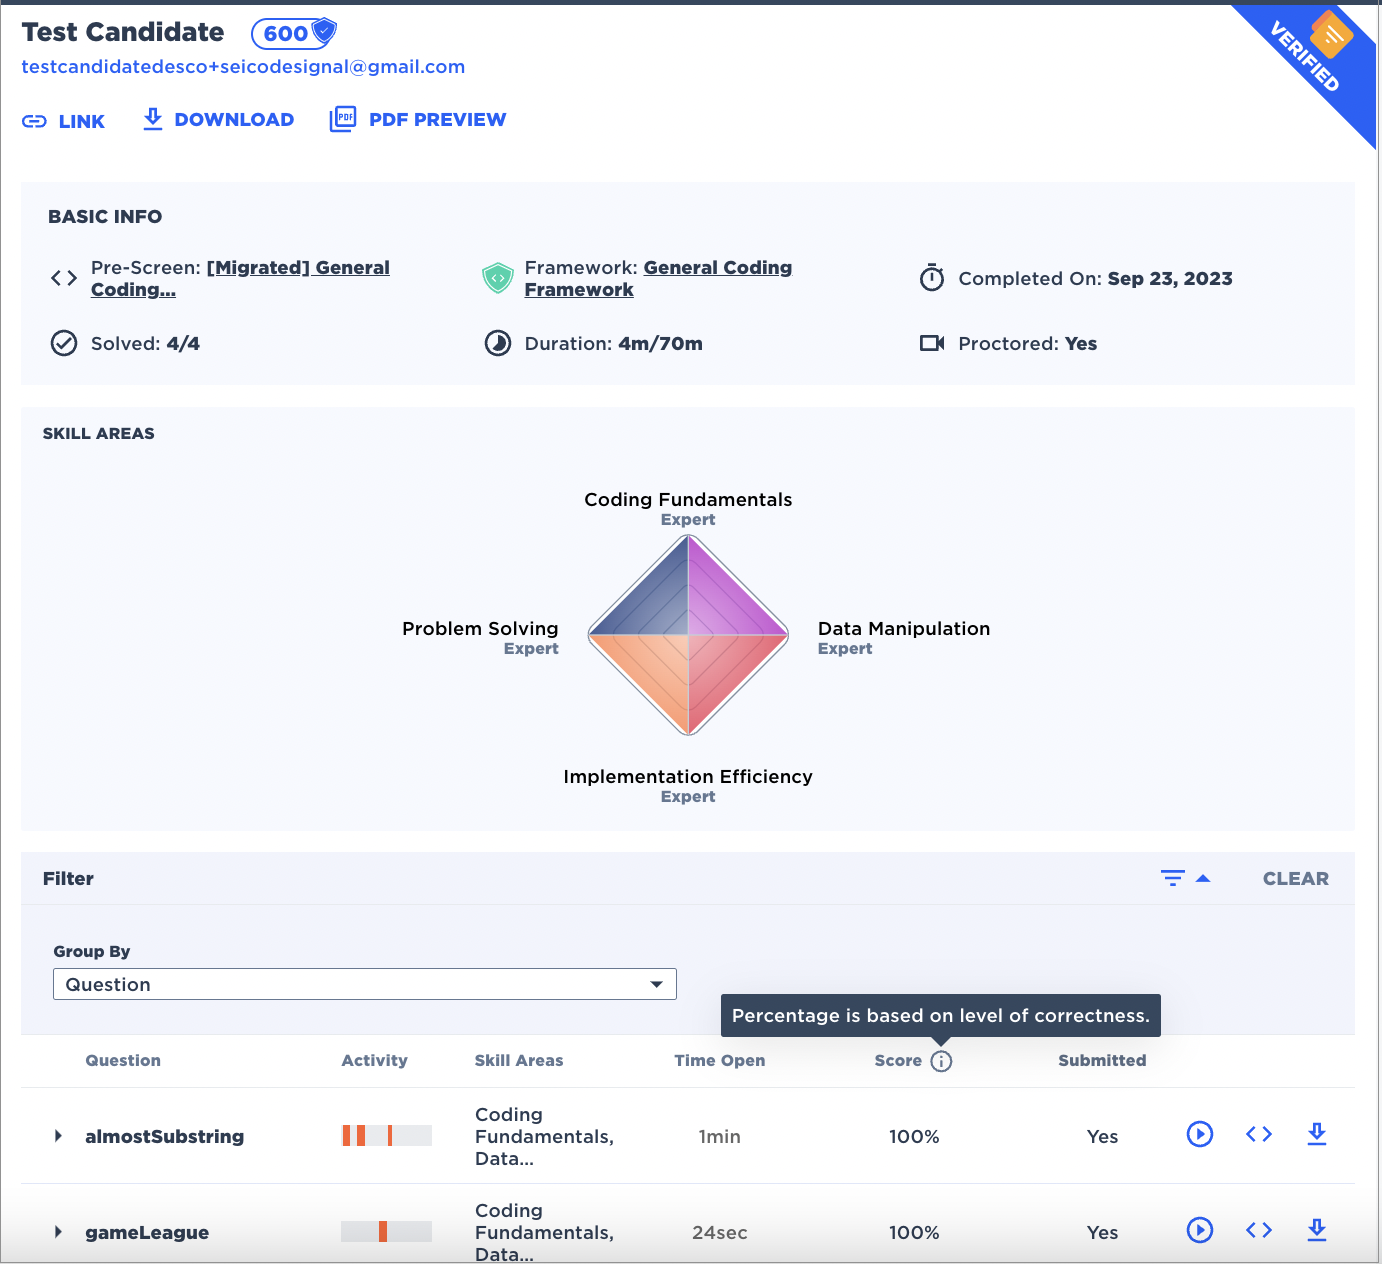Download the almostSubstring solution
The image size is (1382, 1264).
pyautogui.click(x=1316, y=1134)
